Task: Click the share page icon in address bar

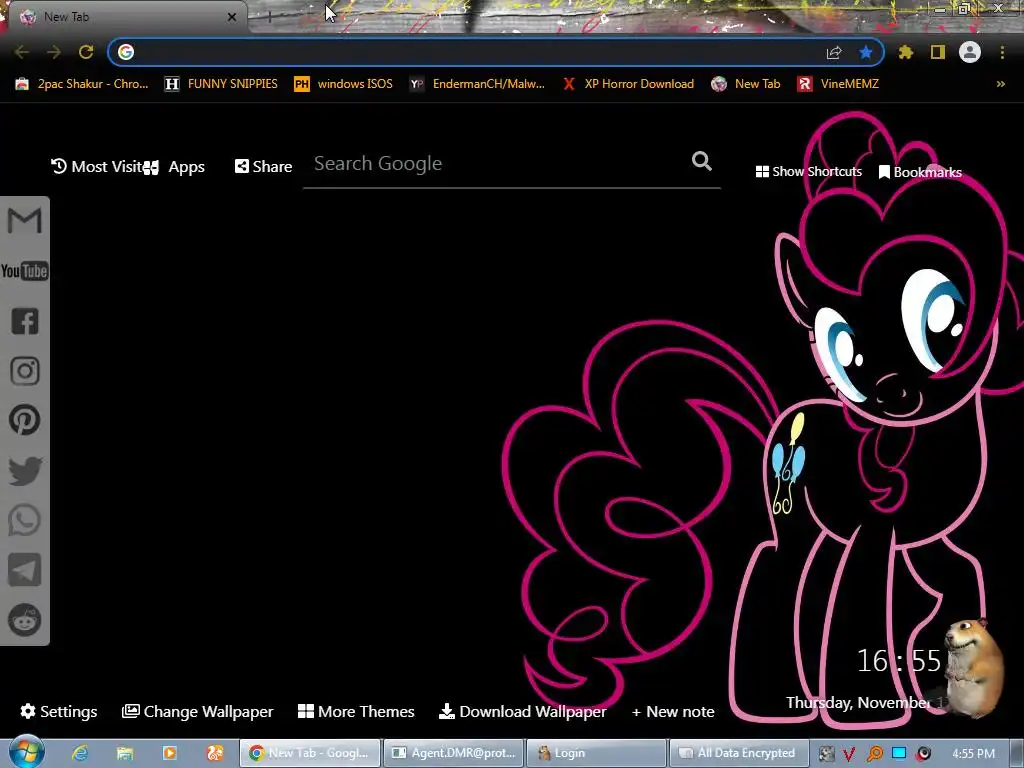Action: coord(834,52)
